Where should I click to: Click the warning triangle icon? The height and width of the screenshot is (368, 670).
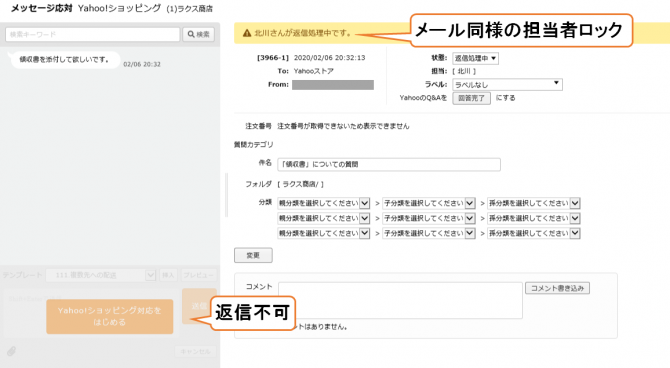pyautogui.click(x=247, y=33)
